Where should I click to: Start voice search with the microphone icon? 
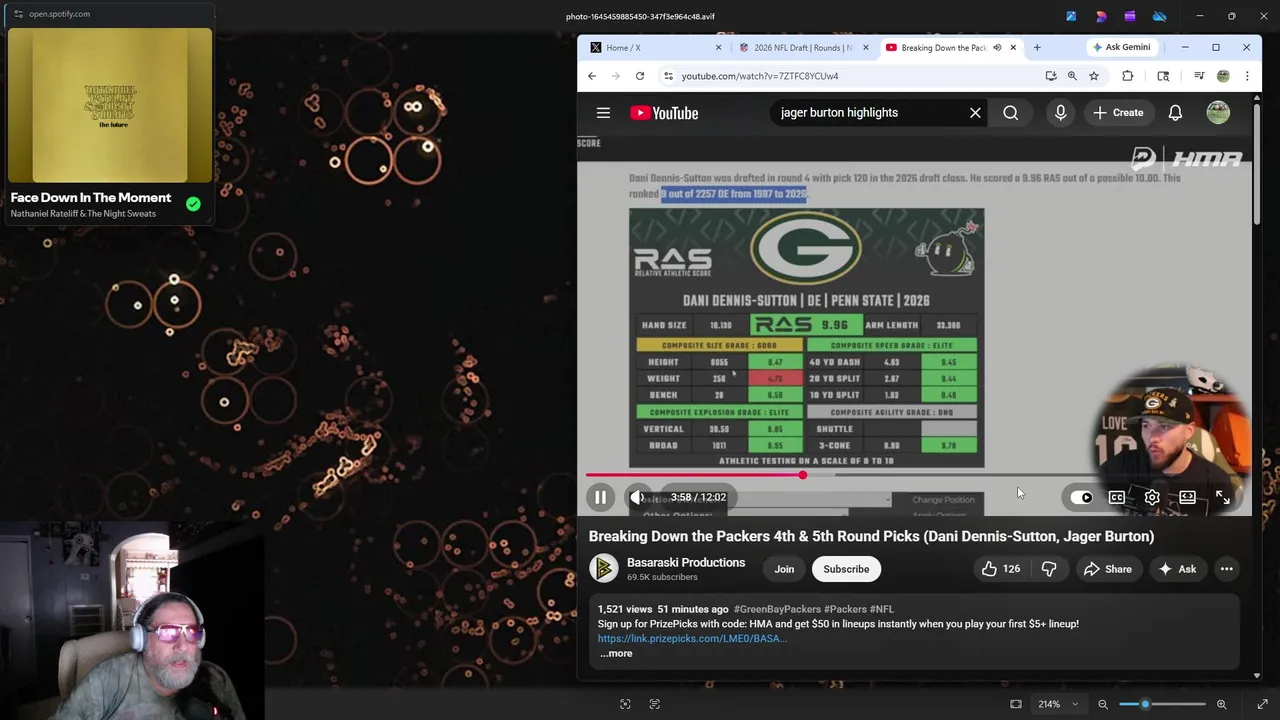1060,113
